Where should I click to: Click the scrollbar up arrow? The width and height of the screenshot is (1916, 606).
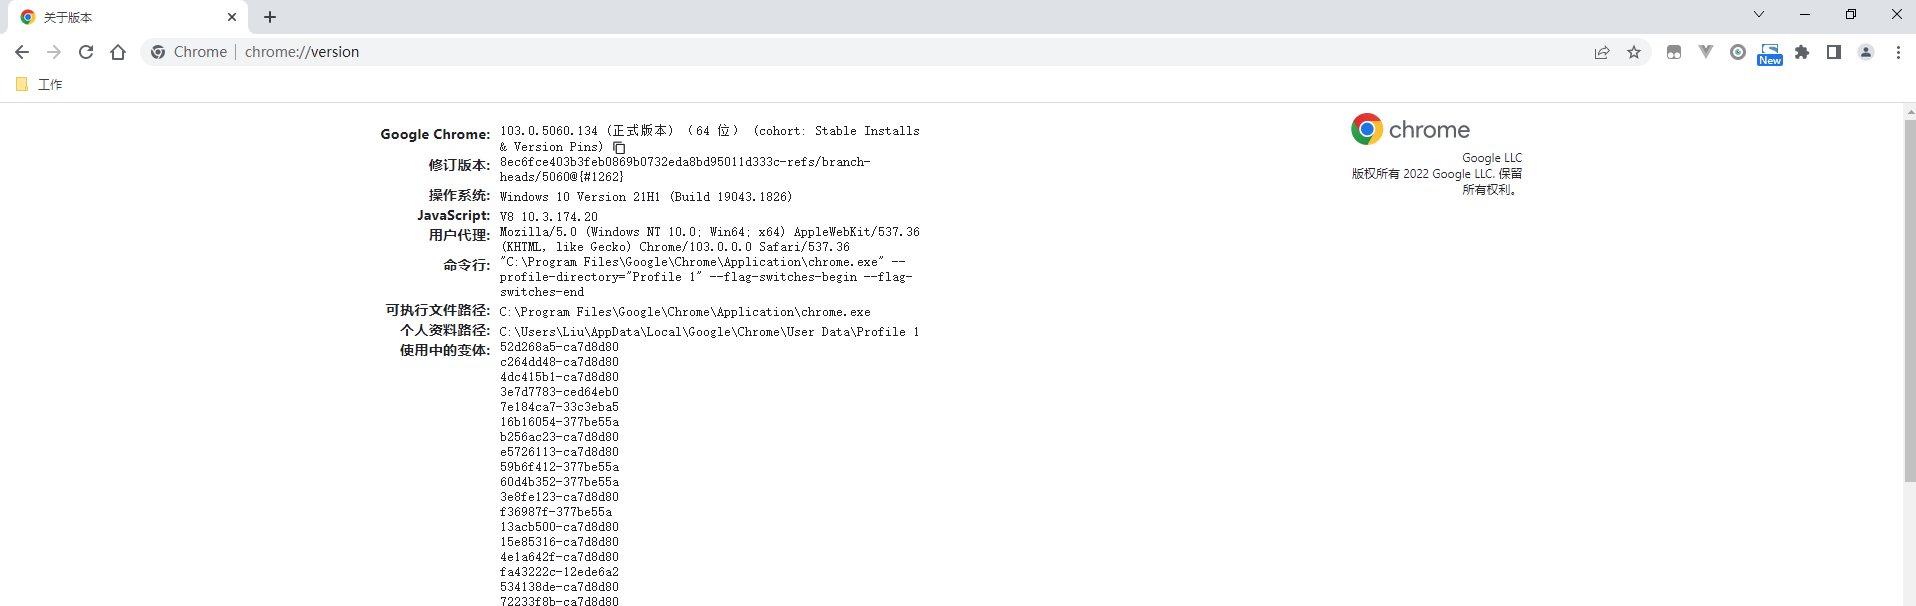1910,110
